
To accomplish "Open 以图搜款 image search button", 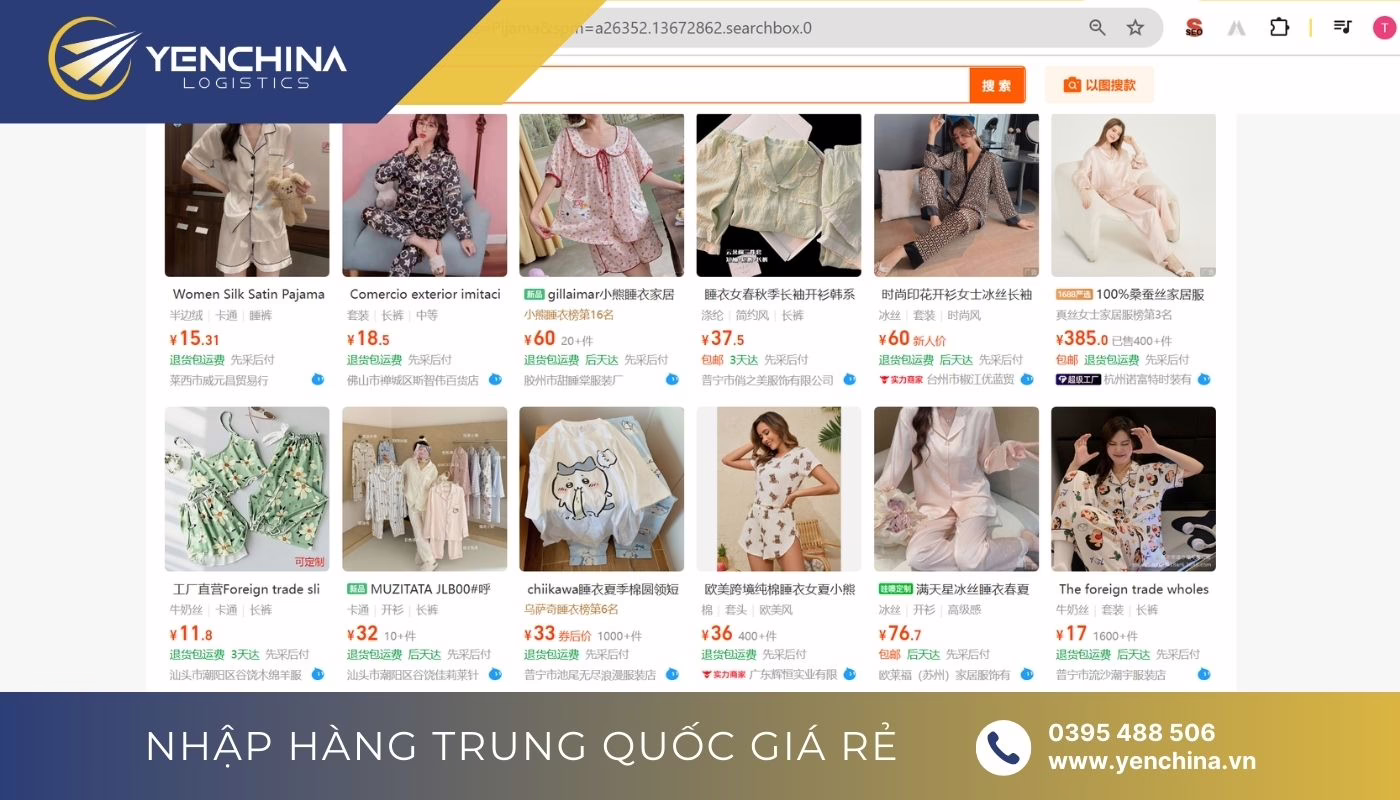I will point(1099,85).
